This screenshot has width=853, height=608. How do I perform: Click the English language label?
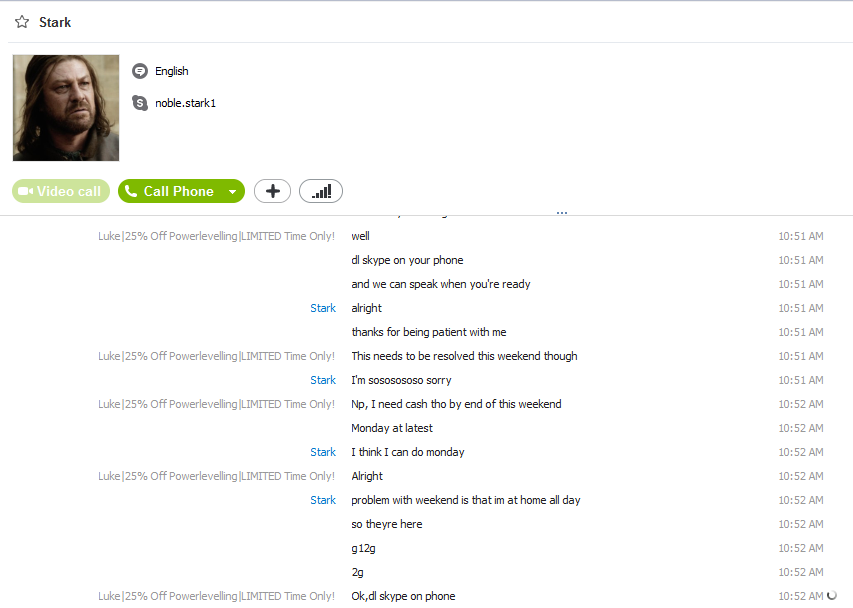click(x=172, y=71)
